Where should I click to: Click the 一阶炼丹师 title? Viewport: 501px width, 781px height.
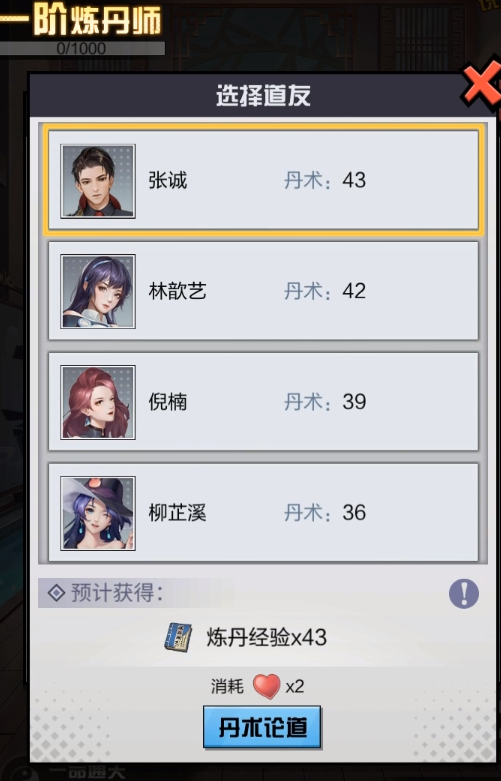pyautogui.click(x=81, y=21)
